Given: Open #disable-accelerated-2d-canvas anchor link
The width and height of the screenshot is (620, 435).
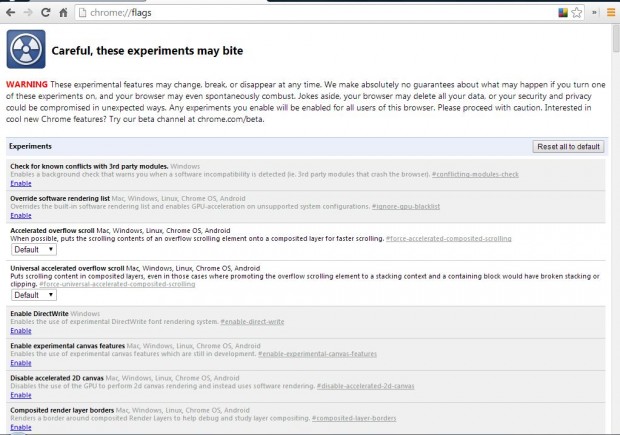Looking at the screenshot, I should tap(365, 386).
